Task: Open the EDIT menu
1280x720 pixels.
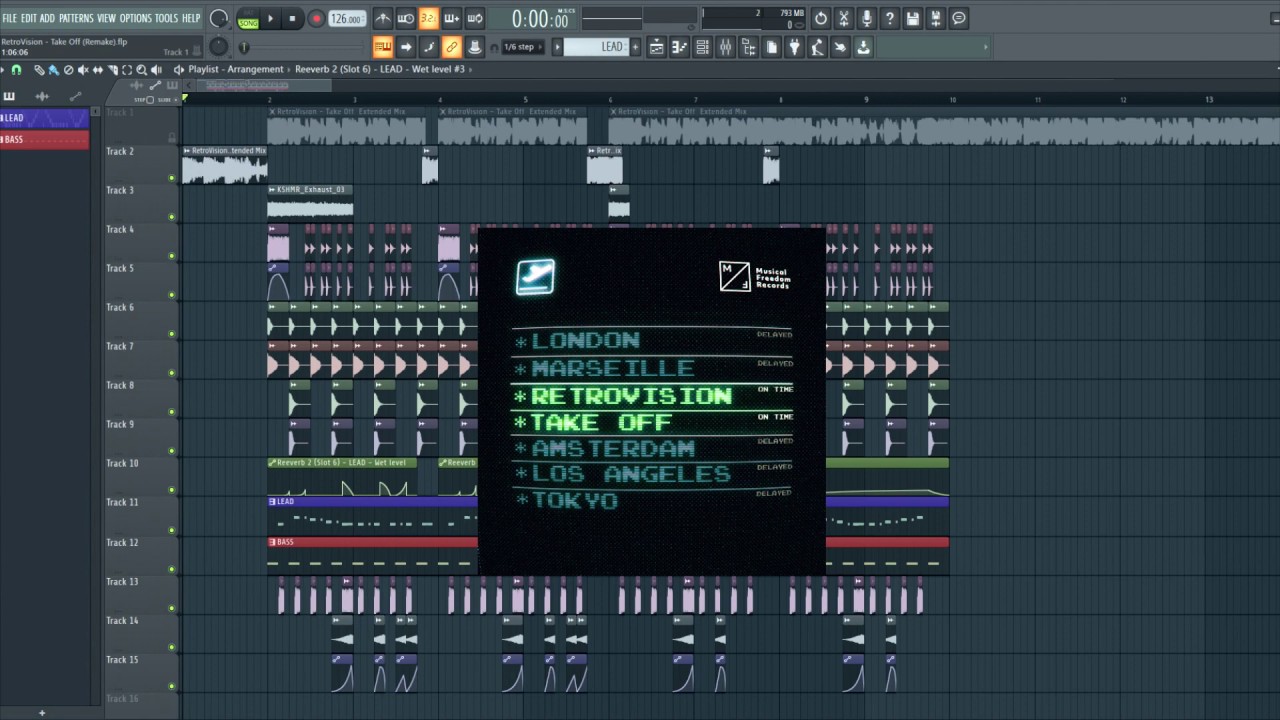Action: [29, 18]
